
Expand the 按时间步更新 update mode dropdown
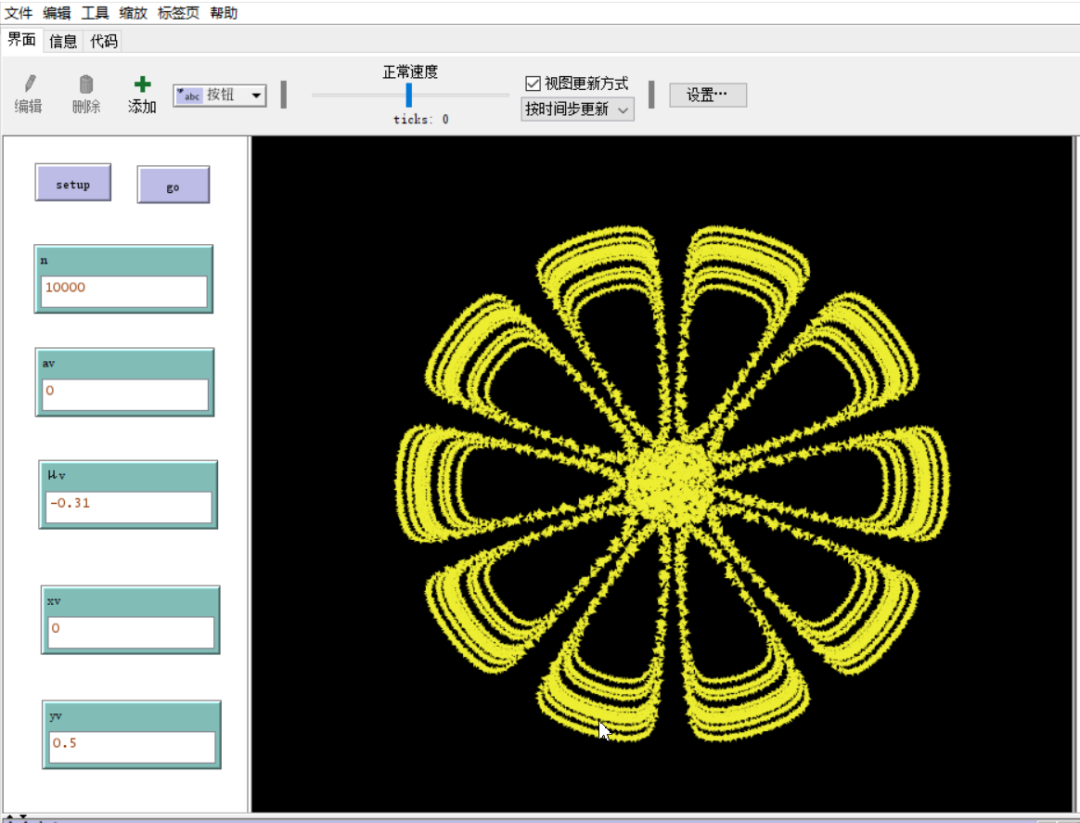tap(577, 109)
